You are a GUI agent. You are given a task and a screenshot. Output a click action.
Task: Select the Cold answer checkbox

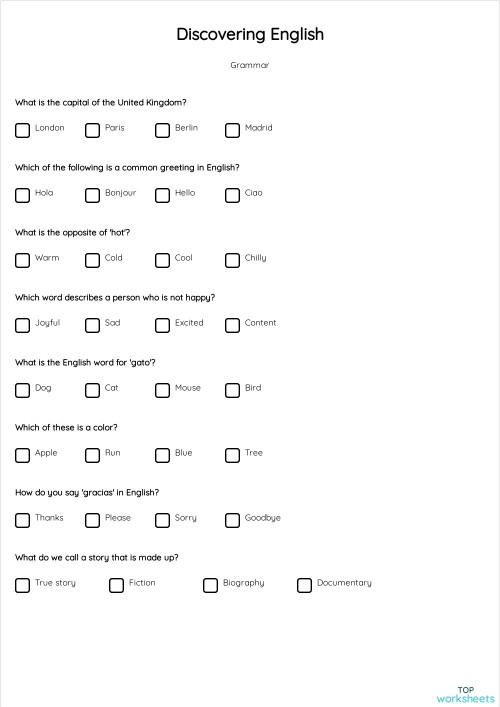[92, 260]
